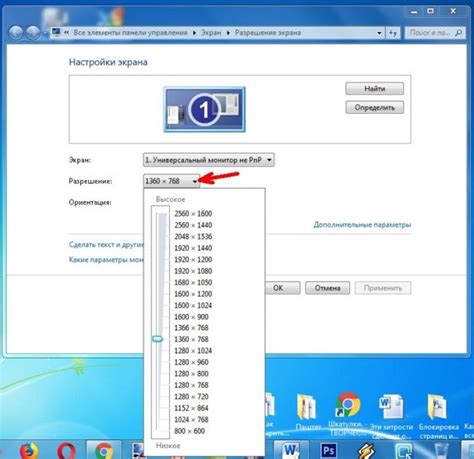Click the monitor 1 display thumbnail
This screenshot has width=474, height=459.
click(204, 109)
